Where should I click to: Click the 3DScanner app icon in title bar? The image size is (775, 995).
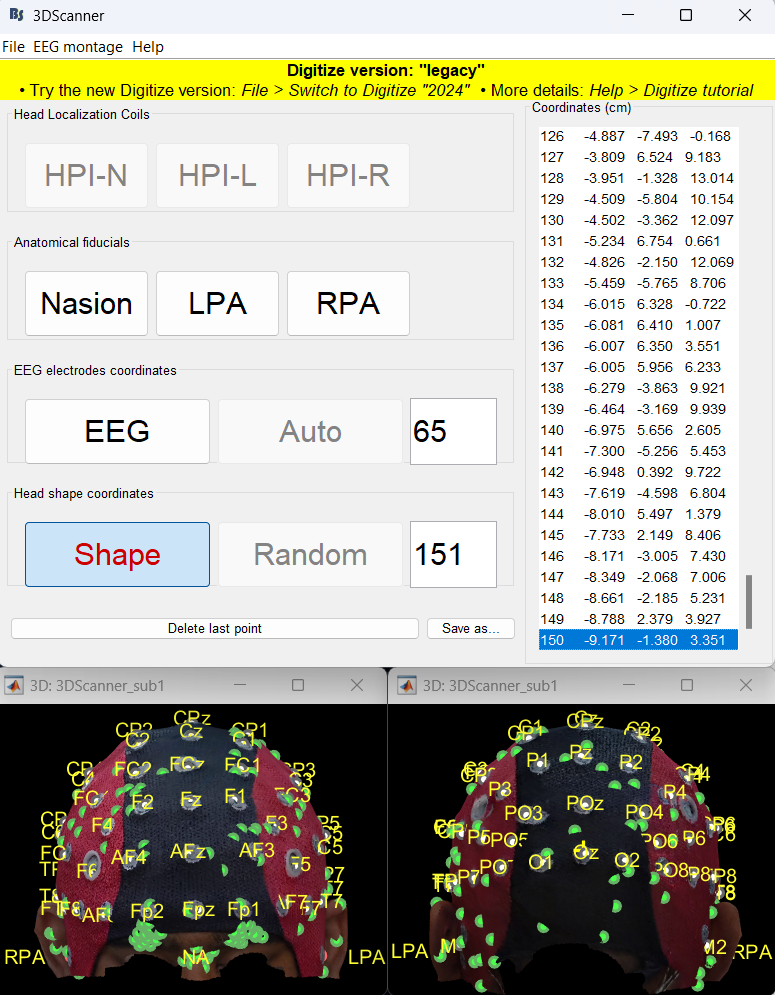point(16,16)
